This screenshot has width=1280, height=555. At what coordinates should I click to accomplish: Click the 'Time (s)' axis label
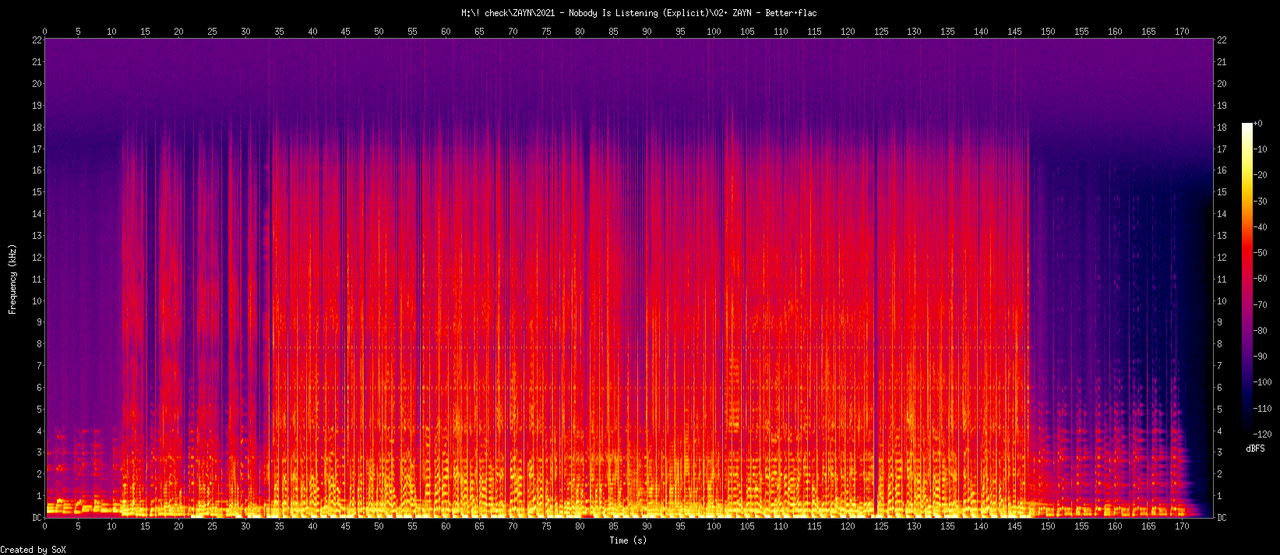pos(630,540)
